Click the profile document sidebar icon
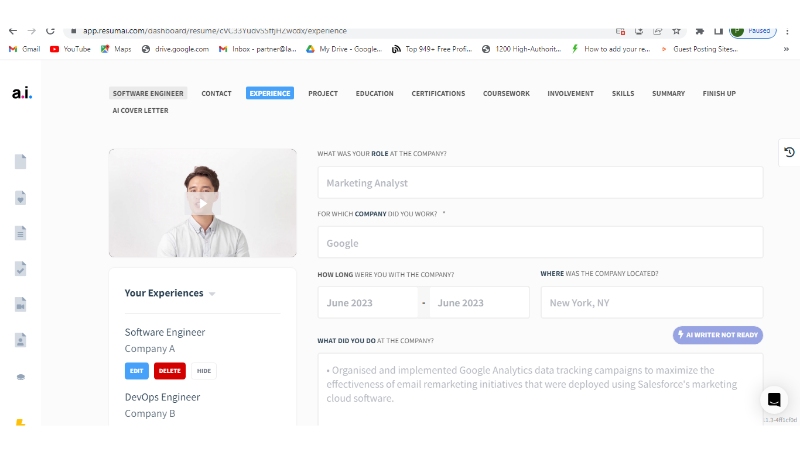 [x=20, y=340]
